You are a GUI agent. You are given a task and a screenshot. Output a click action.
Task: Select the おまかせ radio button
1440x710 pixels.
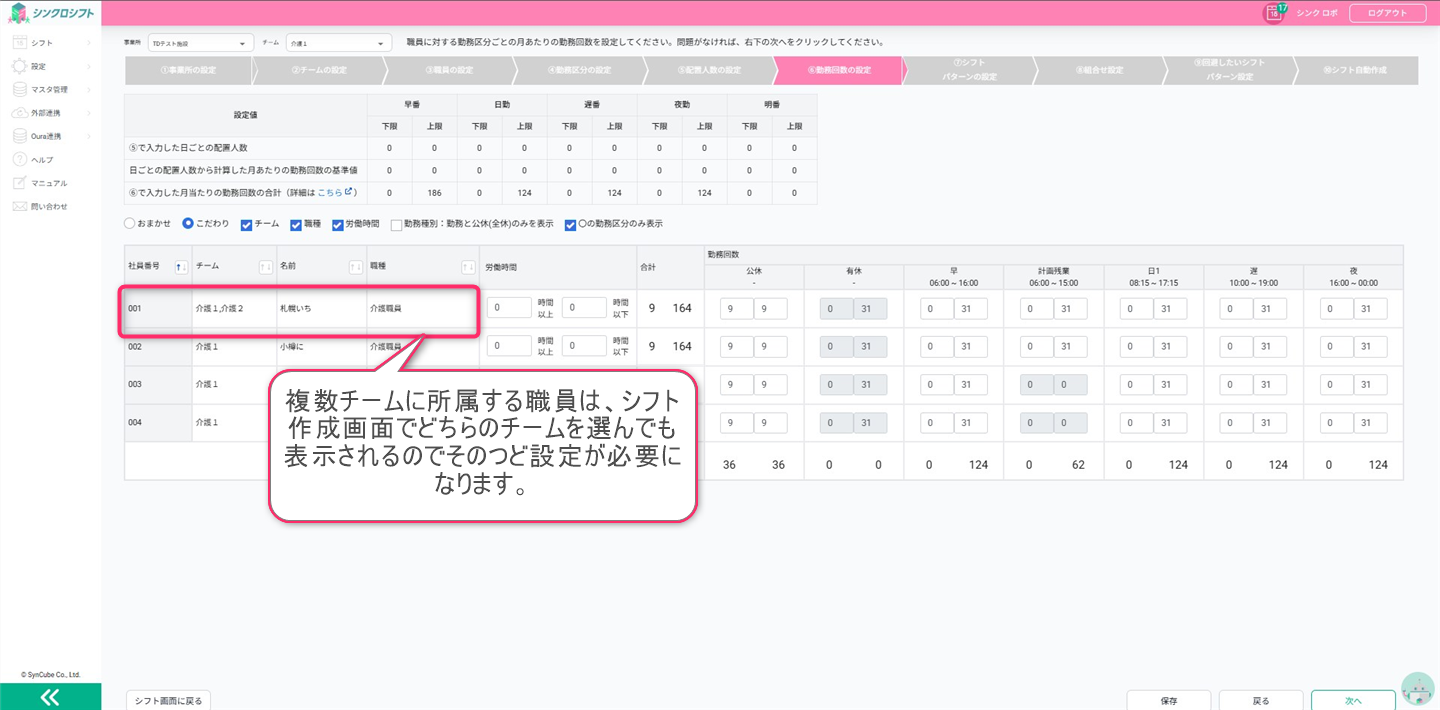click(130, 224)
